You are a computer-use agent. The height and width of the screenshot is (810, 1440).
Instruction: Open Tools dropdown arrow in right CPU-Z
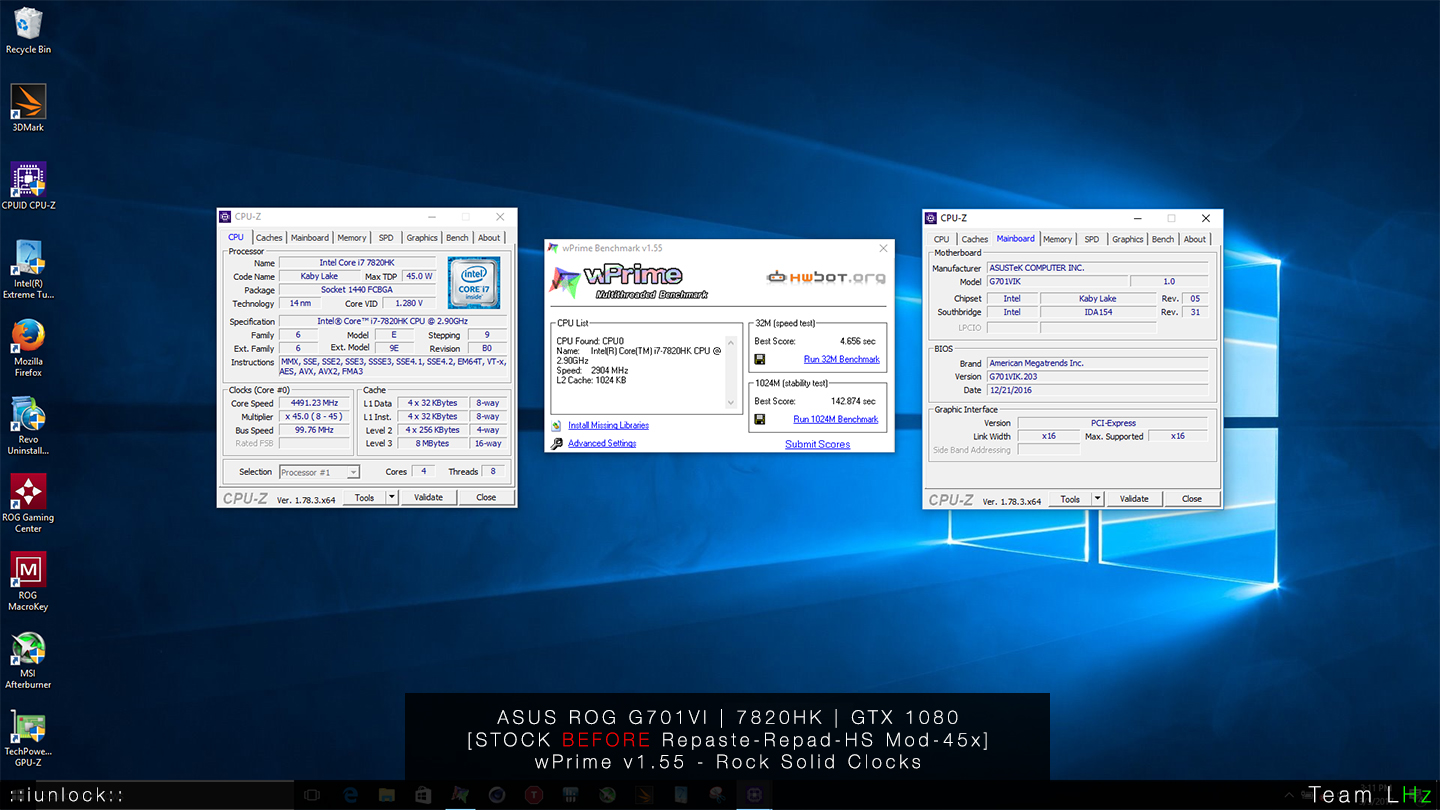tap(1098, 499)
